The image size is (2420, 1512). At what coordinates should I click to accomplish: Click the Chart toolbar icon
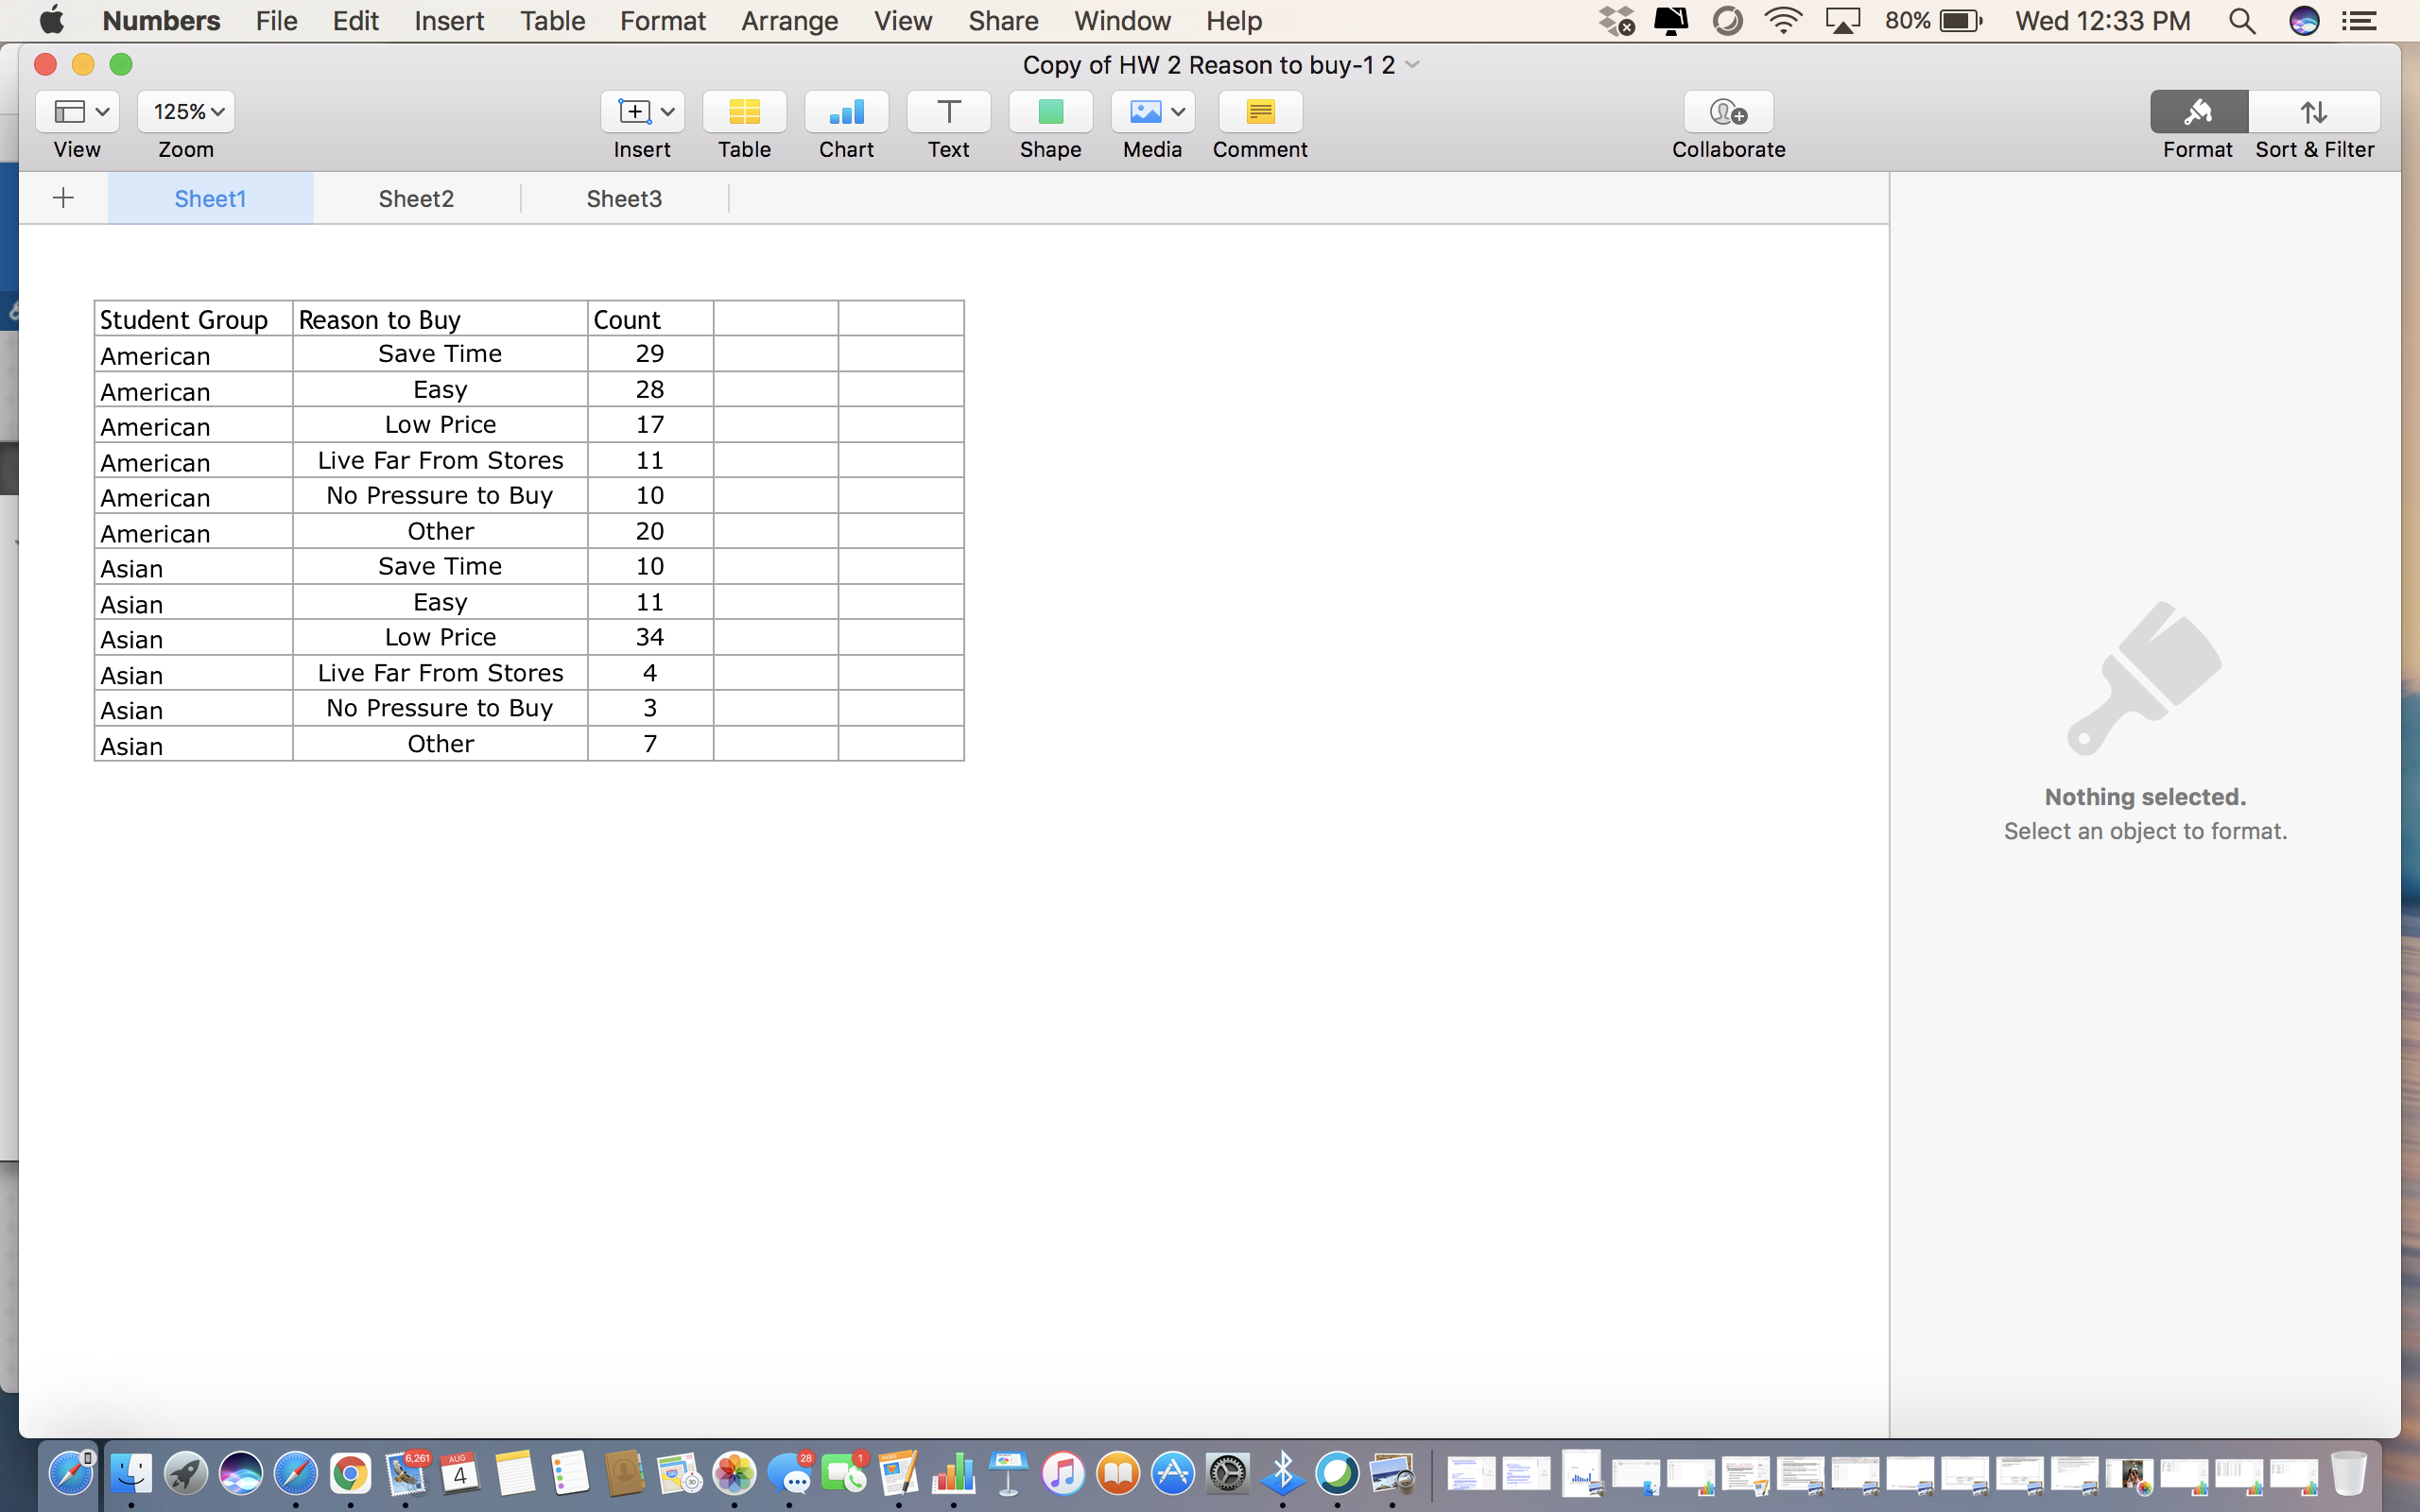(846, 112)
